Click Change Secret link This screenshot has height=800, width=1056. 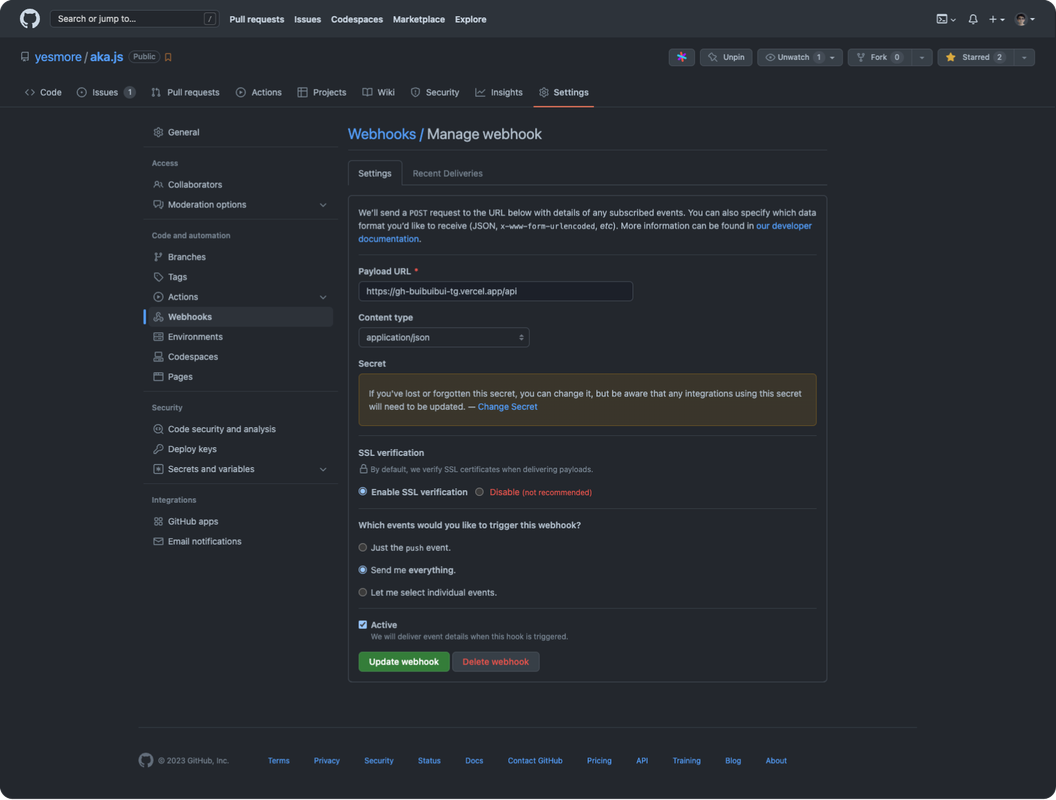[x=508, y=407]
